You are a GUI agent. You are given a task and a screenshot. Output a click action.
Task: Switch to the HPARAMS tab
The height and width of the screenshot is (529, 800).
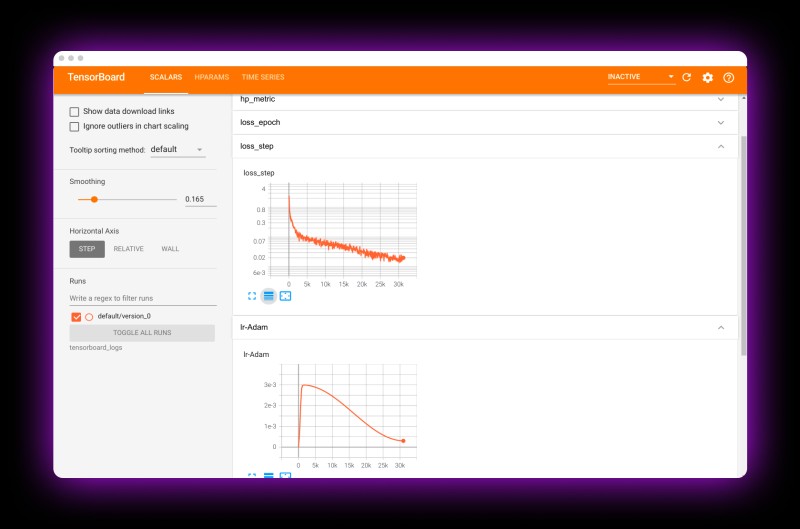212,77
